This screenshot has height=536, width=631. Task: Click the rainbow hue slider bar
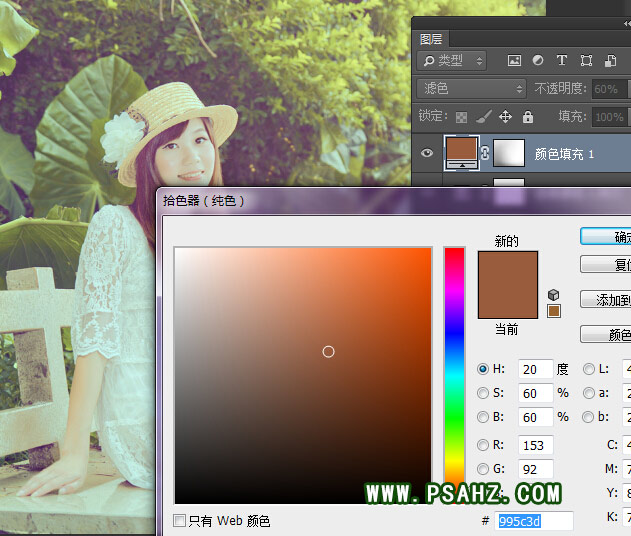click(455, 360)
